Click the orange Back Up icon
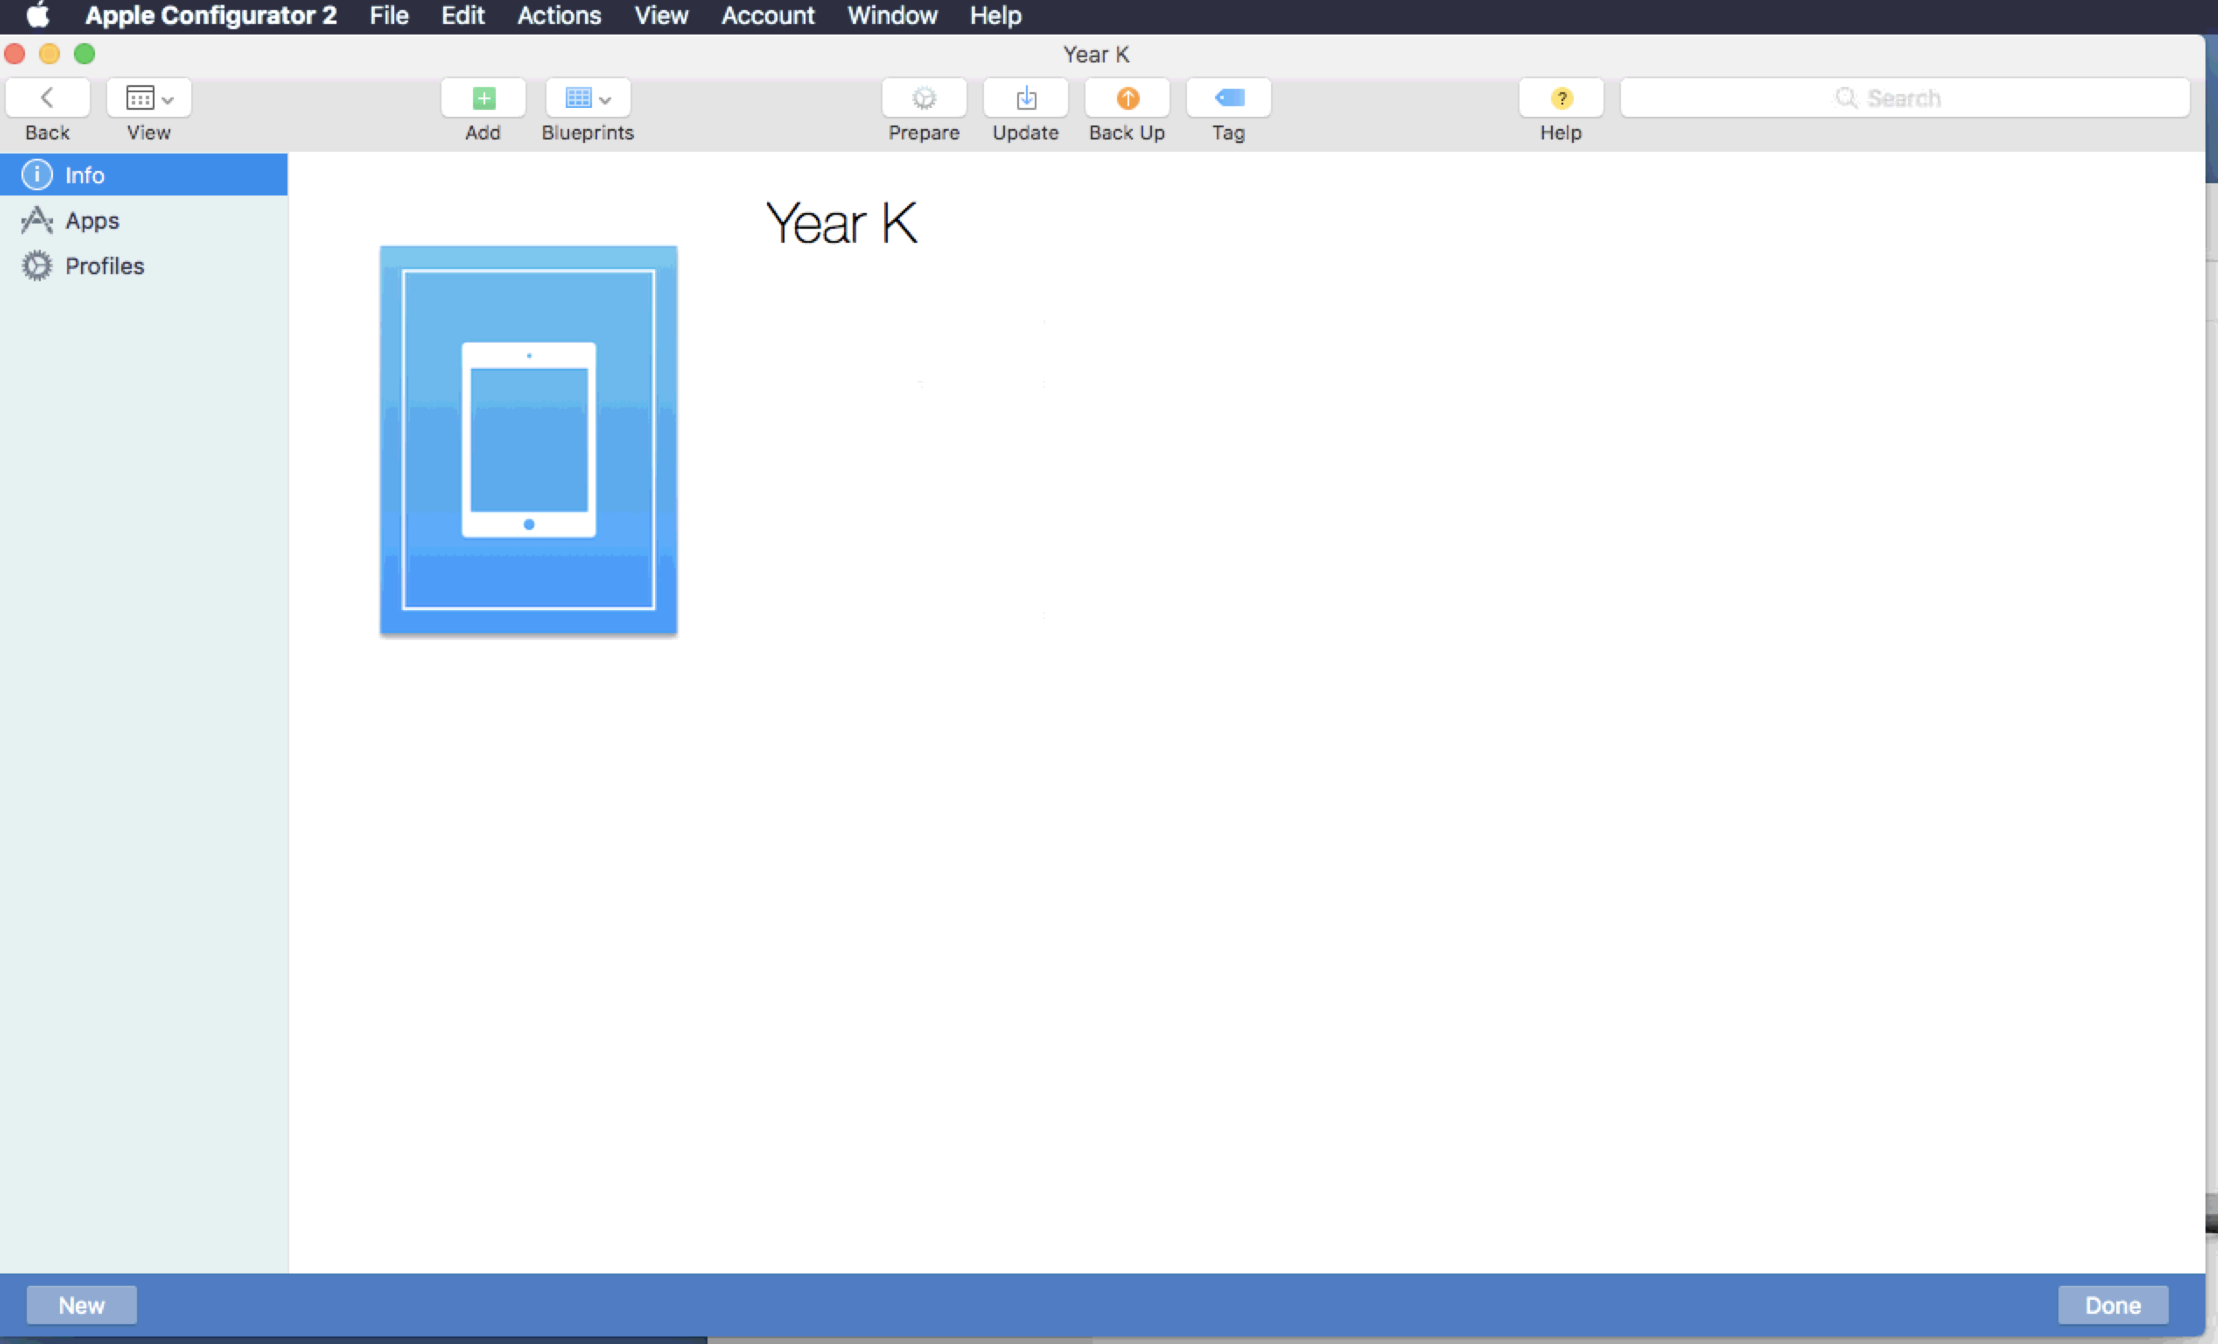Image resolution: width=2218 pixels, height=1344 pixels. (1127, 98)
